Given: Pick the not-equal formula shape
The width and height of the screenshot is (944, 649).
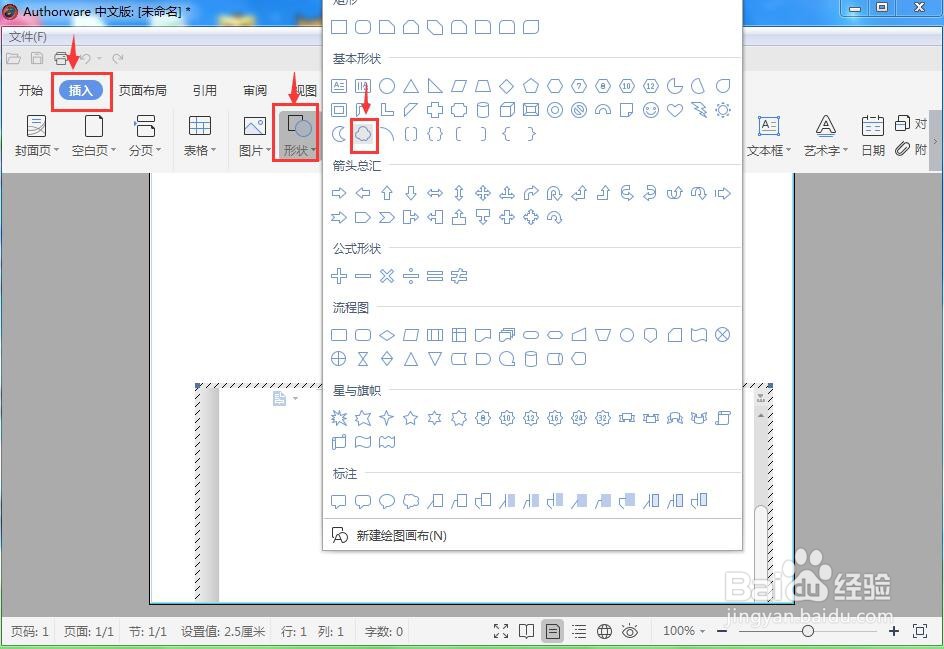Looking at the screenshot, I should click(459, 276).
